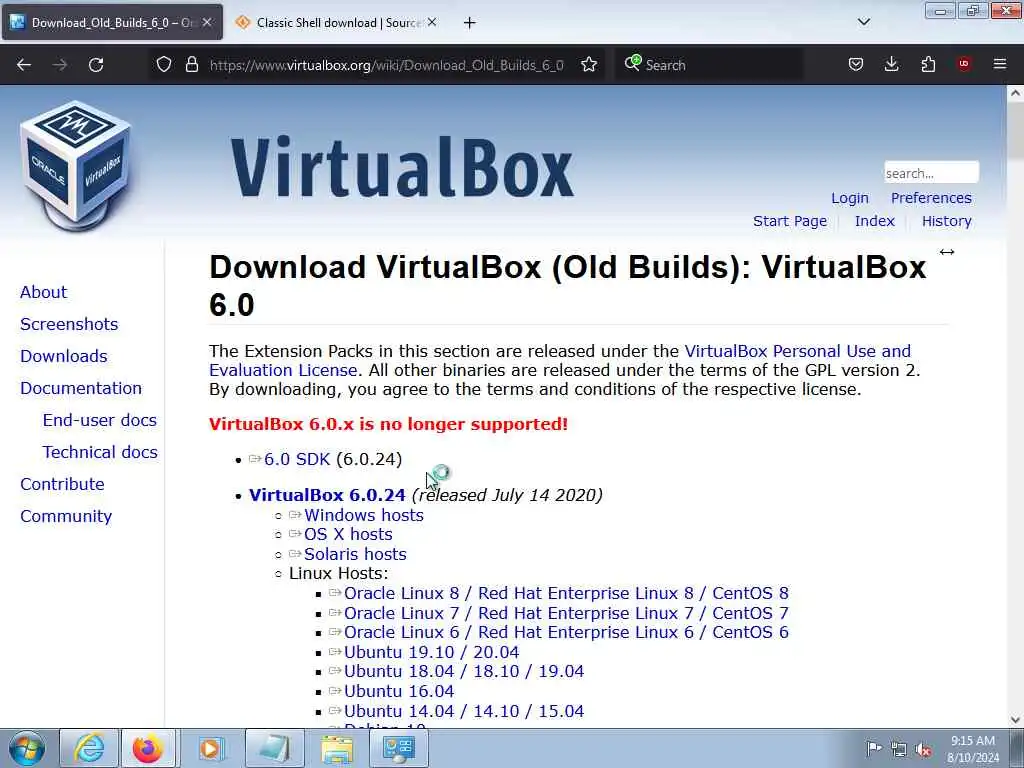Download Ubuntu 18.04 / 18.10 / 19.04 package
The width and height of the screenshot is (1024, 768).
pyautogui.click(x=464, y=671)
